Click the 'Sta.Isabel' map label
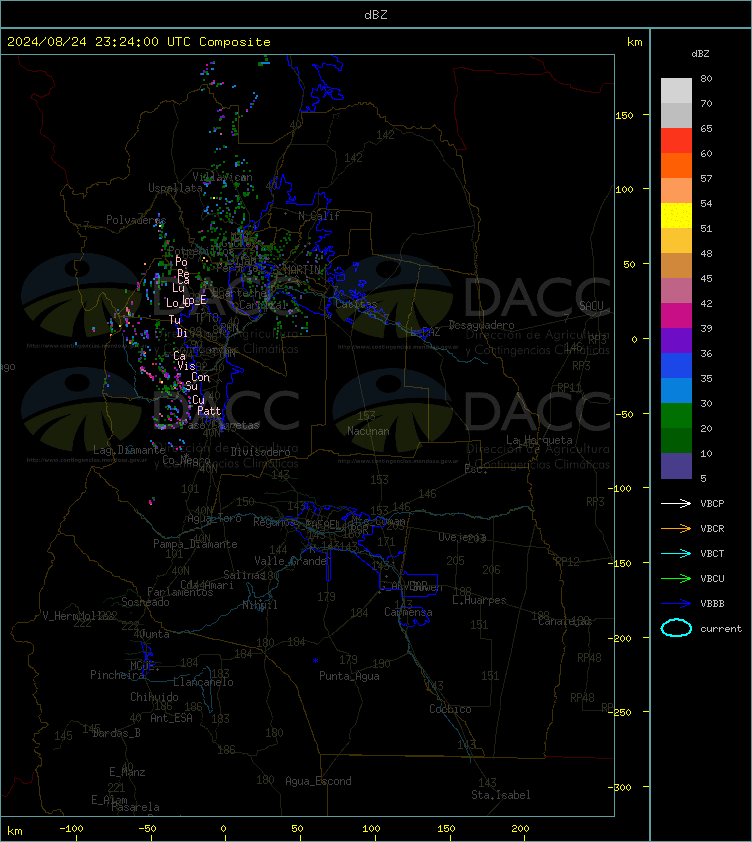752x842 pixels. (501, 795)
